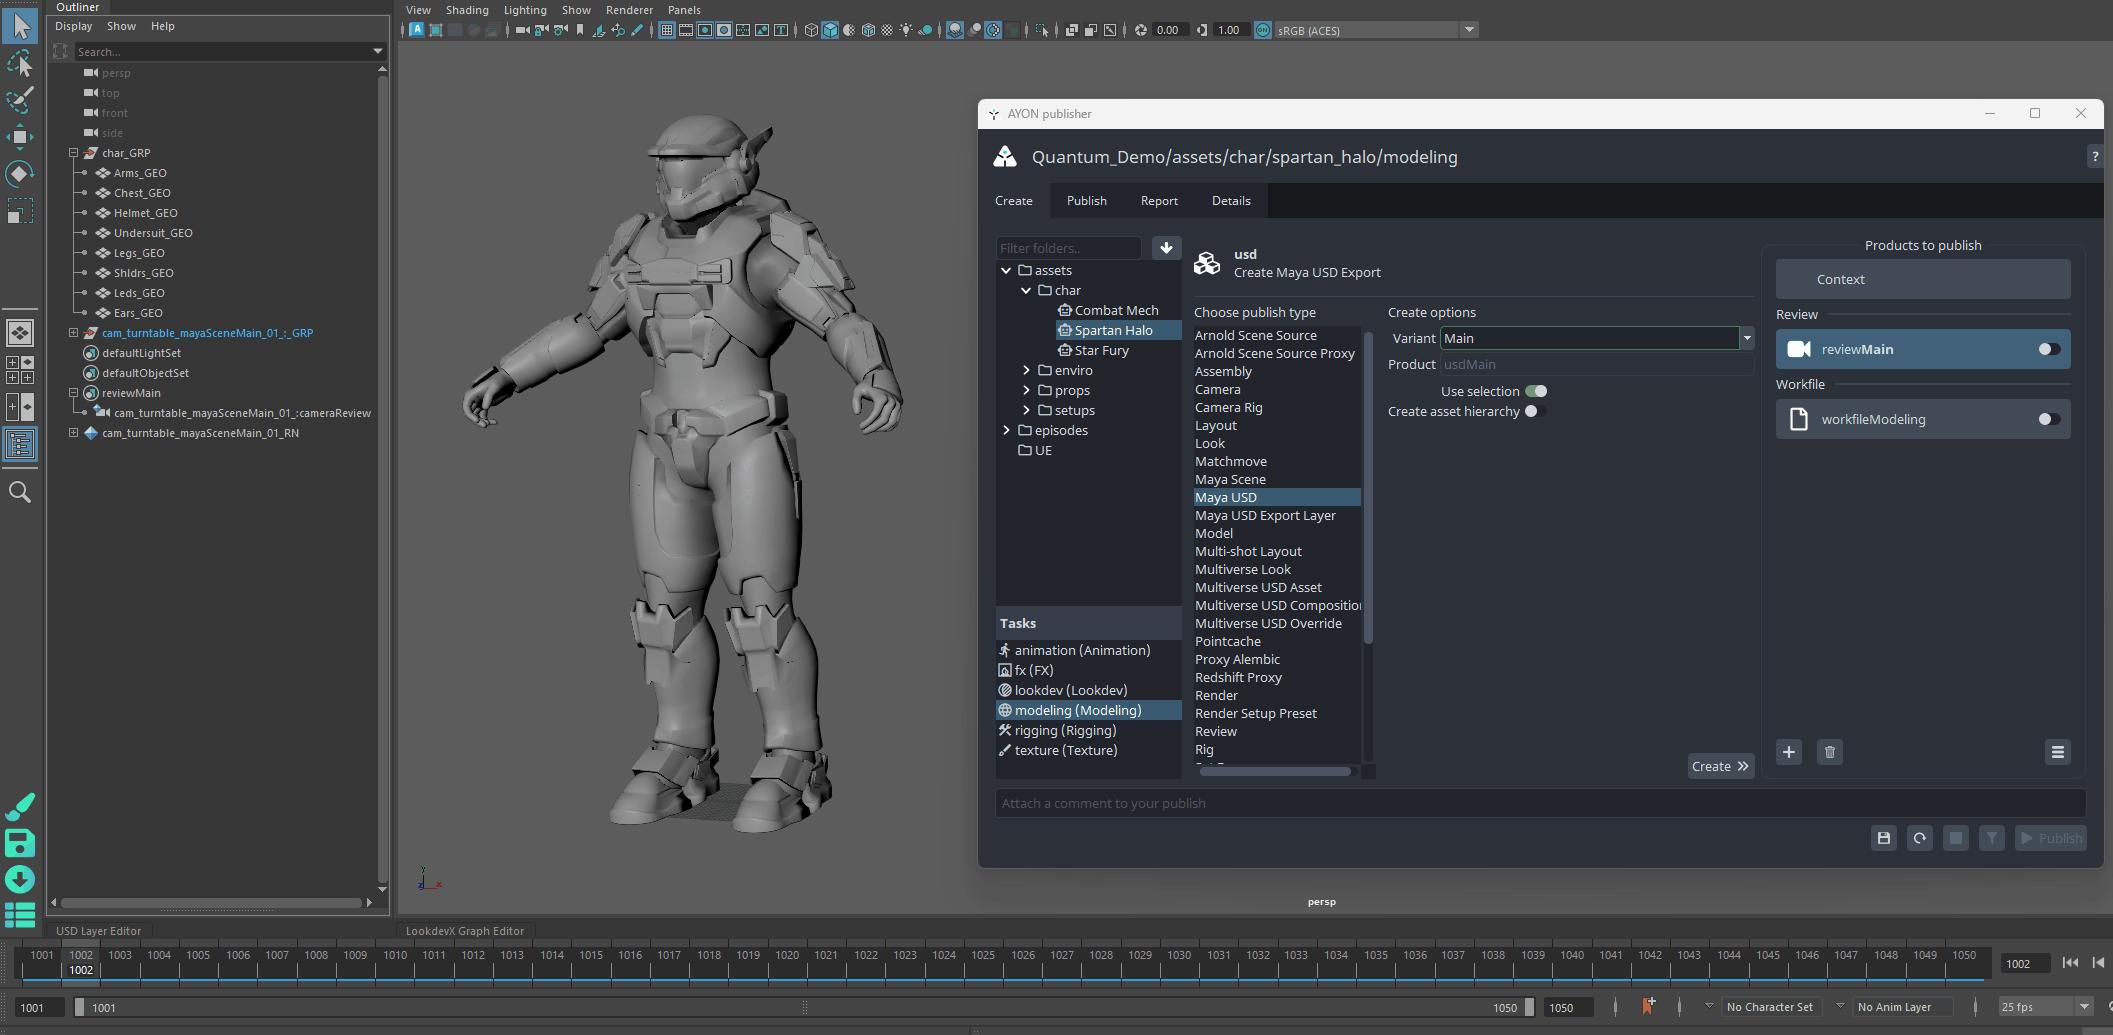Click the help question mark icon
Screen dimensions: 2113x1035
(x=2094, y=157)
